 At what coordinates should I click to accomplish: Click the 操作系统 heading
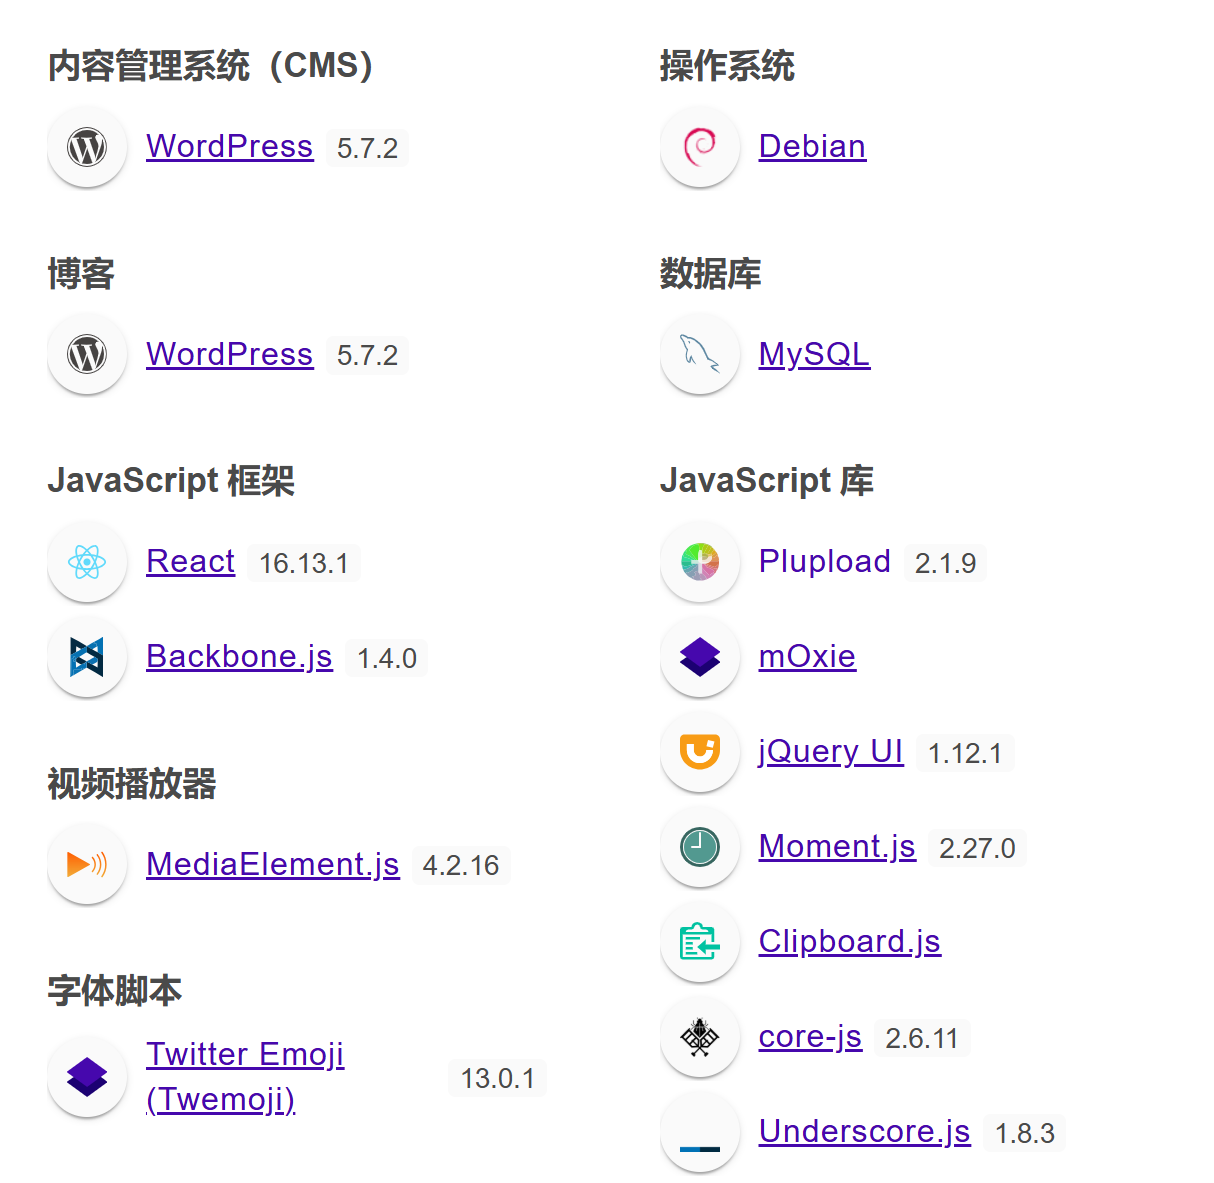coord(727,66)
